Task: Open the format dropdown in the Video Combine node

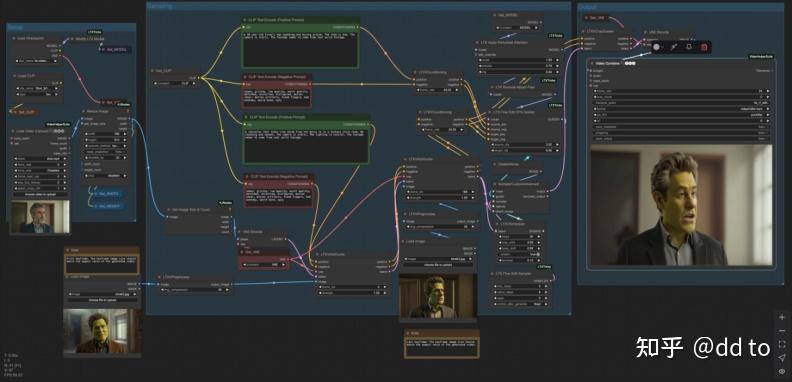Action: point(681,109)
